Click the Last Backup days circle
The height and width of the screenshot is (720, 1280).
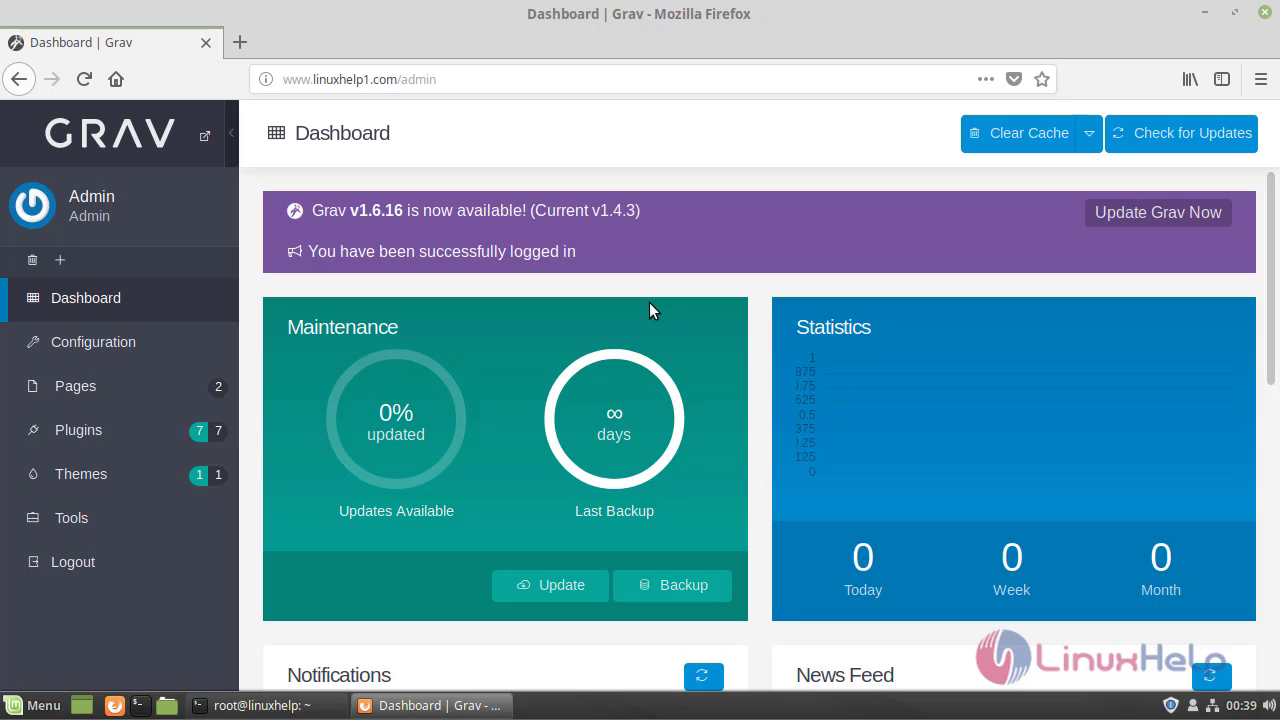[614, 420]
